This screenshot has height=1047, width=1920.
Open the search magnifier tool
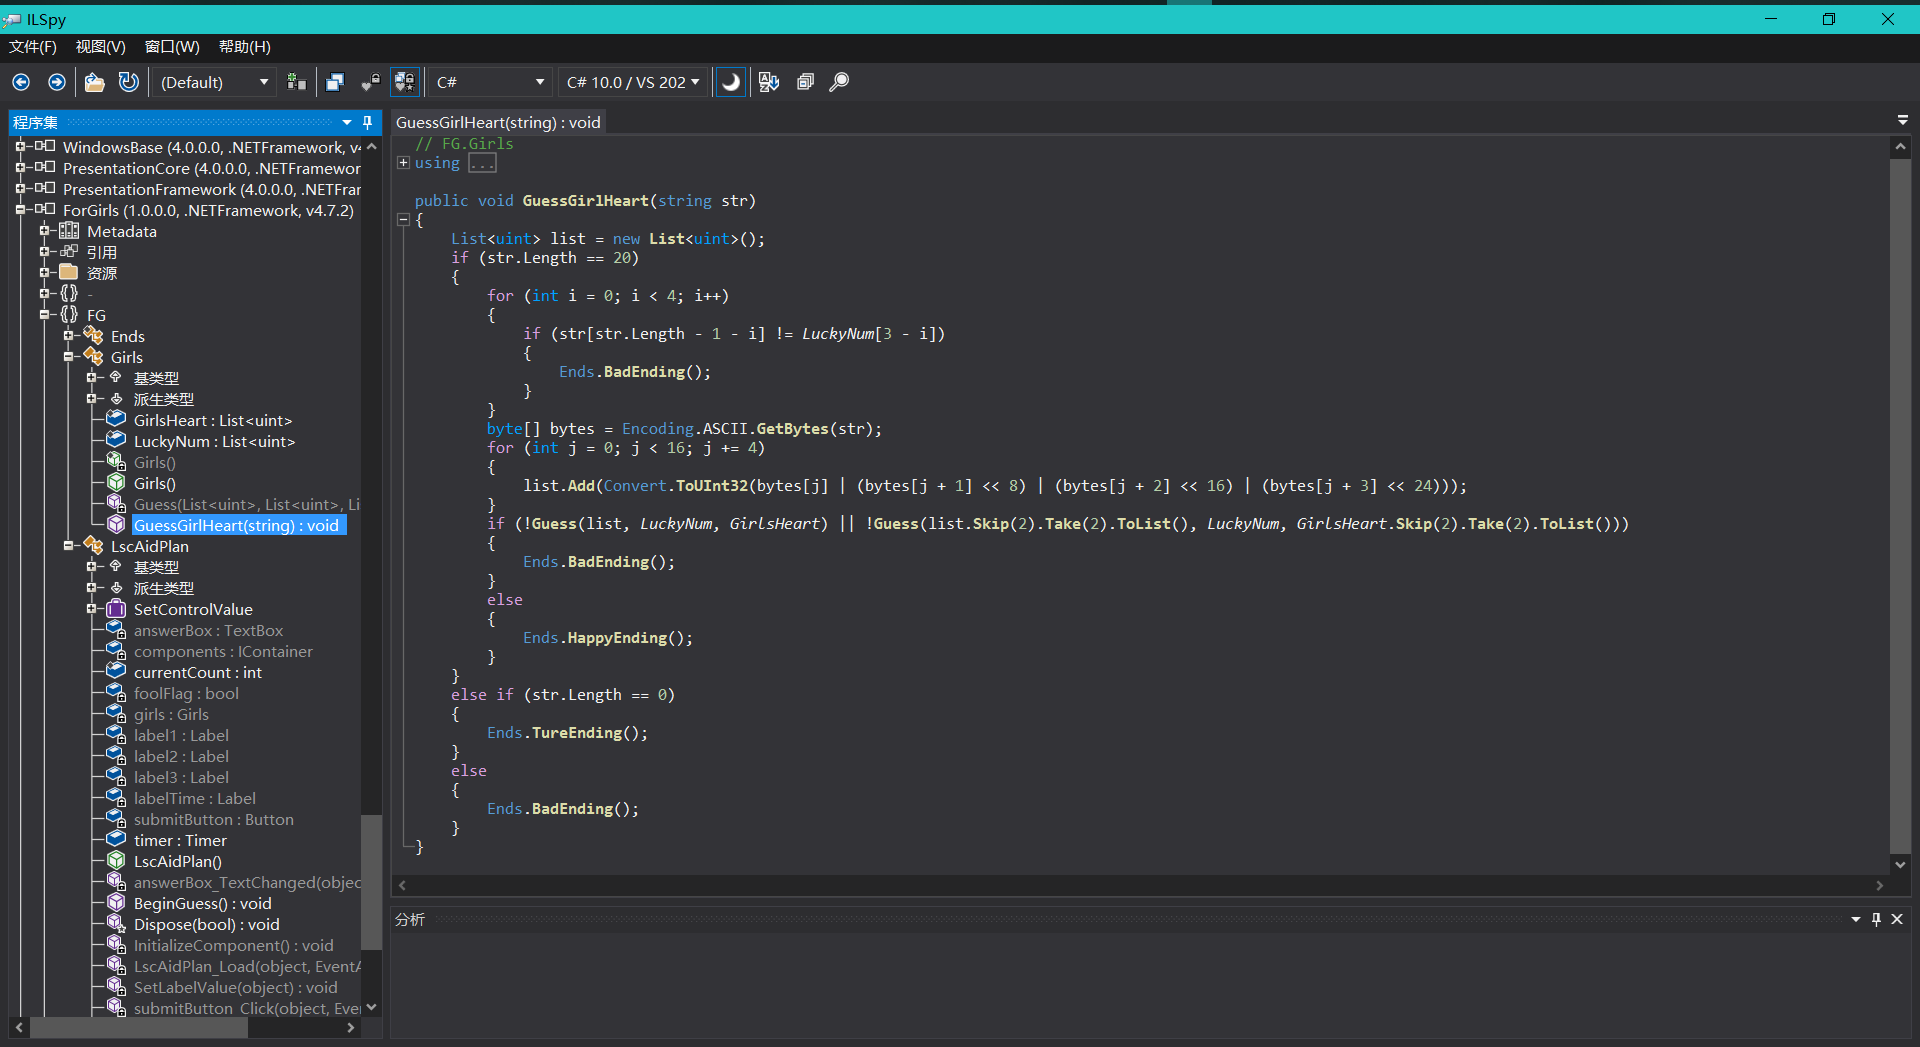pos(839,82)
